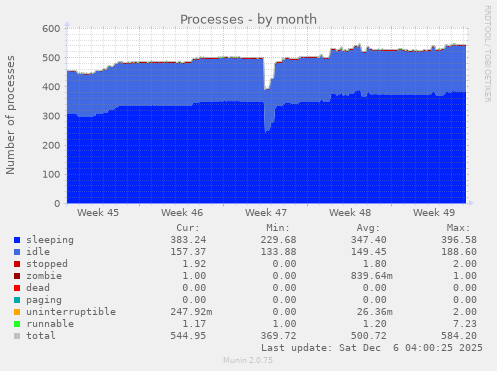Click uninterruptible average value 26.36m

click(375, 312)
